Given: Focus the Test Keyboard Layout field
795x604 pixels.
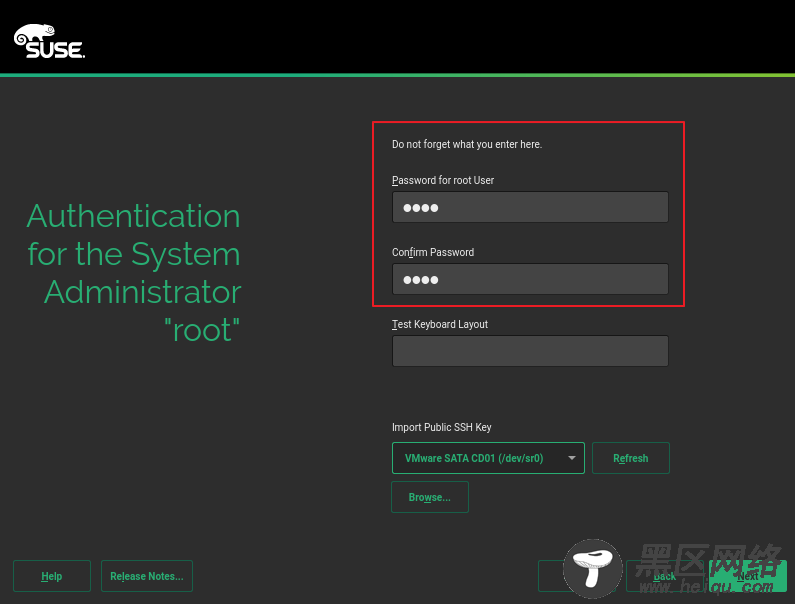Looking at the screenshot, I should coord(530,351).
